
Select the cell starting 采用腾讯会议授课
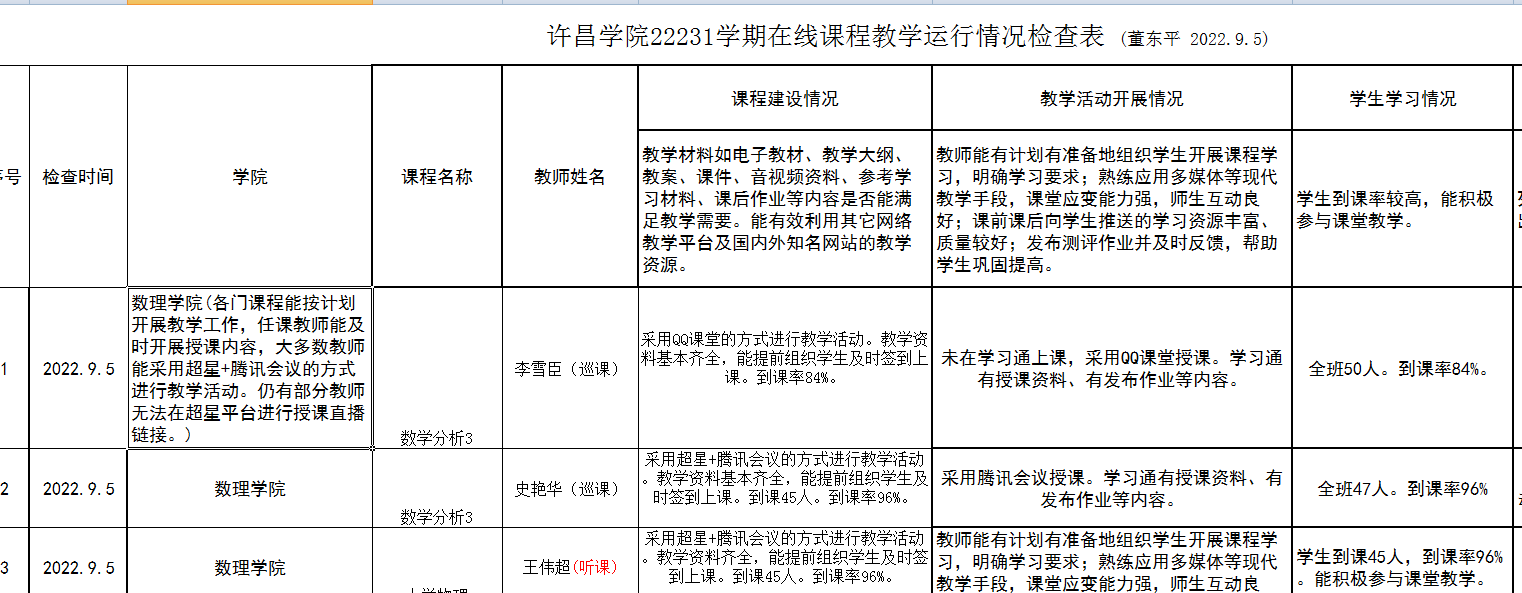coord(1111,489)
